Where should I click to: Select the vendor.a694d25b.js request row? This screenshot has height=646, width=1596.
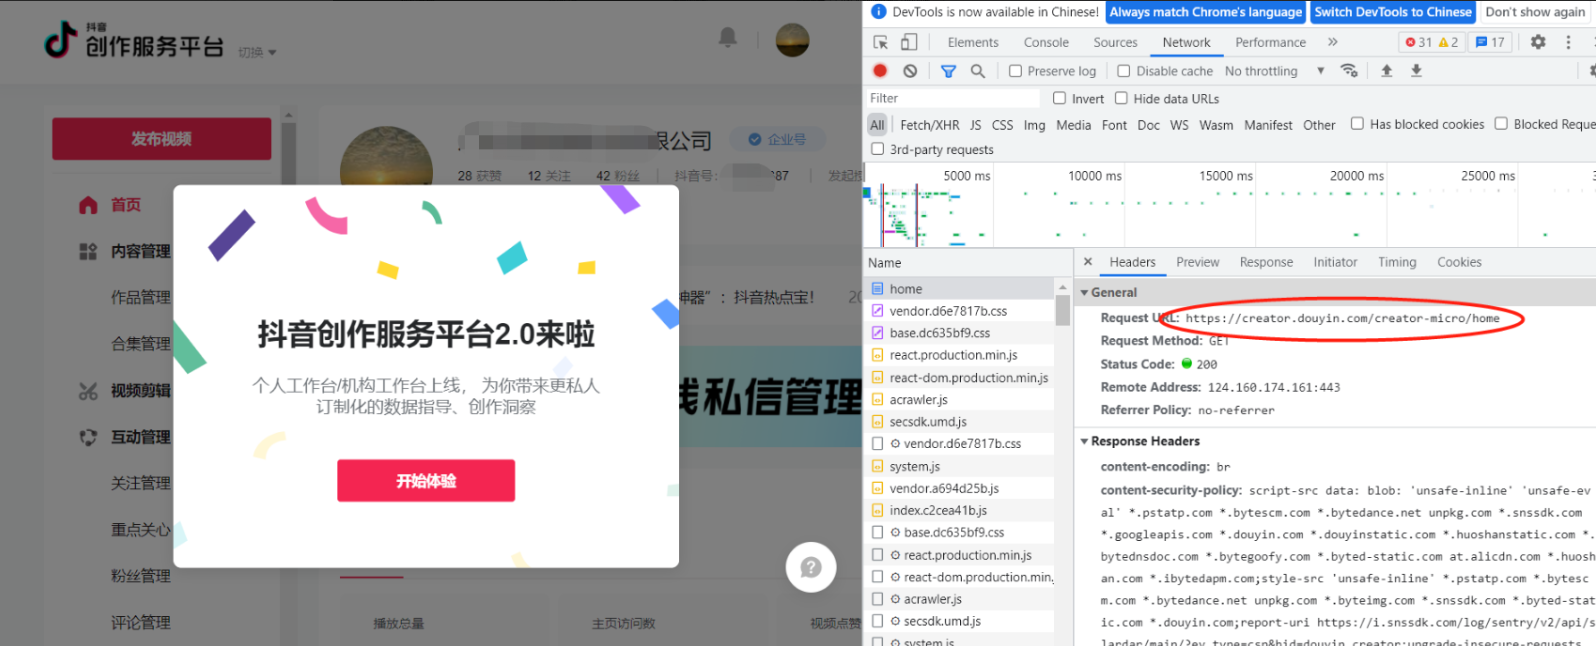pyautogui.click(x=959, y=488)
